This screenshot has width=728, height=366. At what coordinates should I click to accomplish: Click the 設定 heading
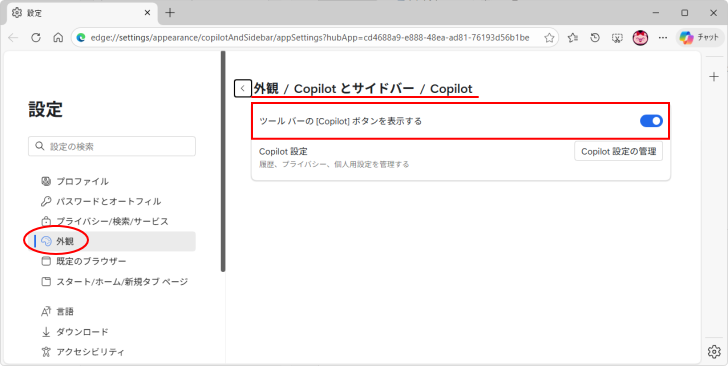(x=46, y=110)
